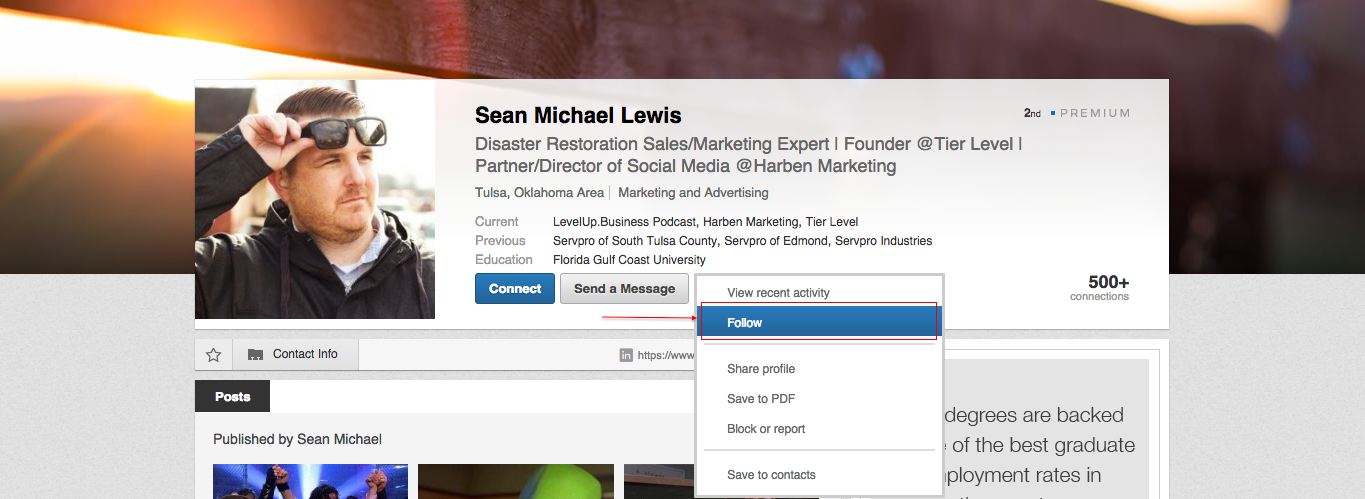This screenshot has width=1365, height=499.
Task: Open Servpro of South Tulsa County link
Action: 634,241
